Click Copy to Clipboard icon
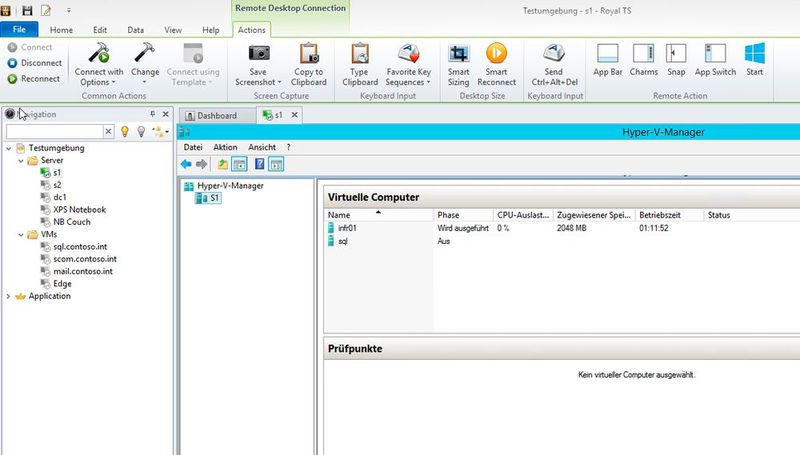 [x=309, y=53]
